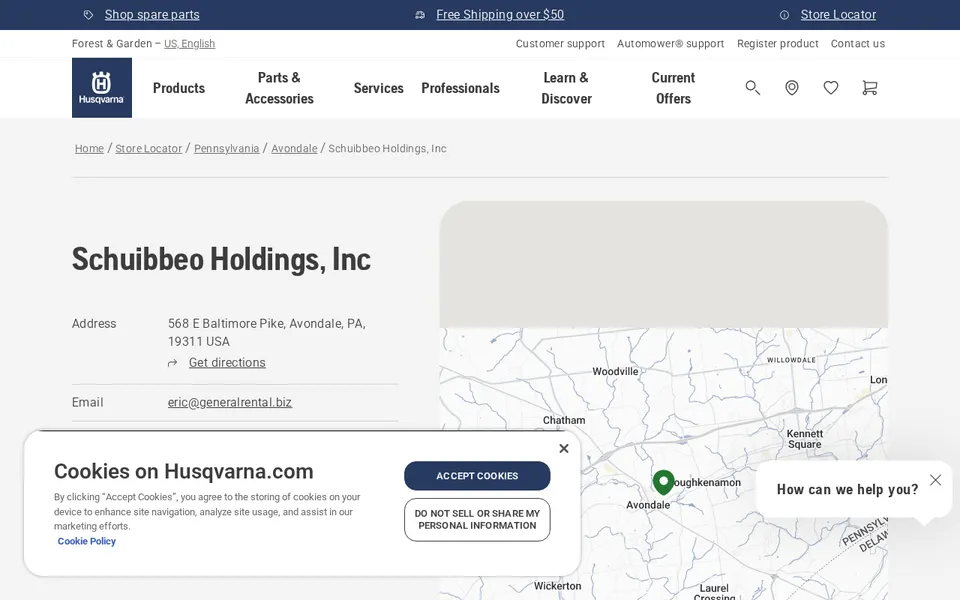Go to Home breadcrumb
The image size is (960, 600).
coord(89,148)
